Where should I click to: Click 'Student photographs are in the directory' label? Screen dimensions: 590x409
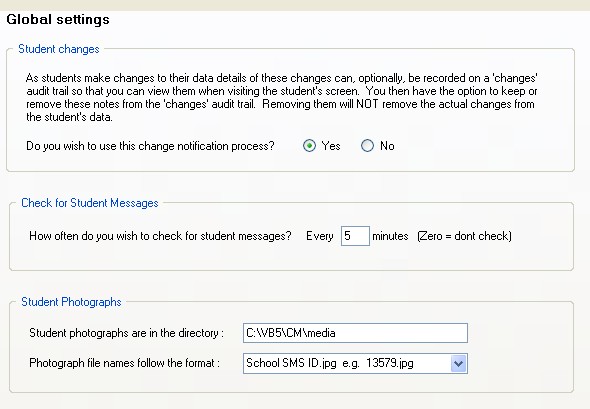pyautogui.click(x=126, y=333)
